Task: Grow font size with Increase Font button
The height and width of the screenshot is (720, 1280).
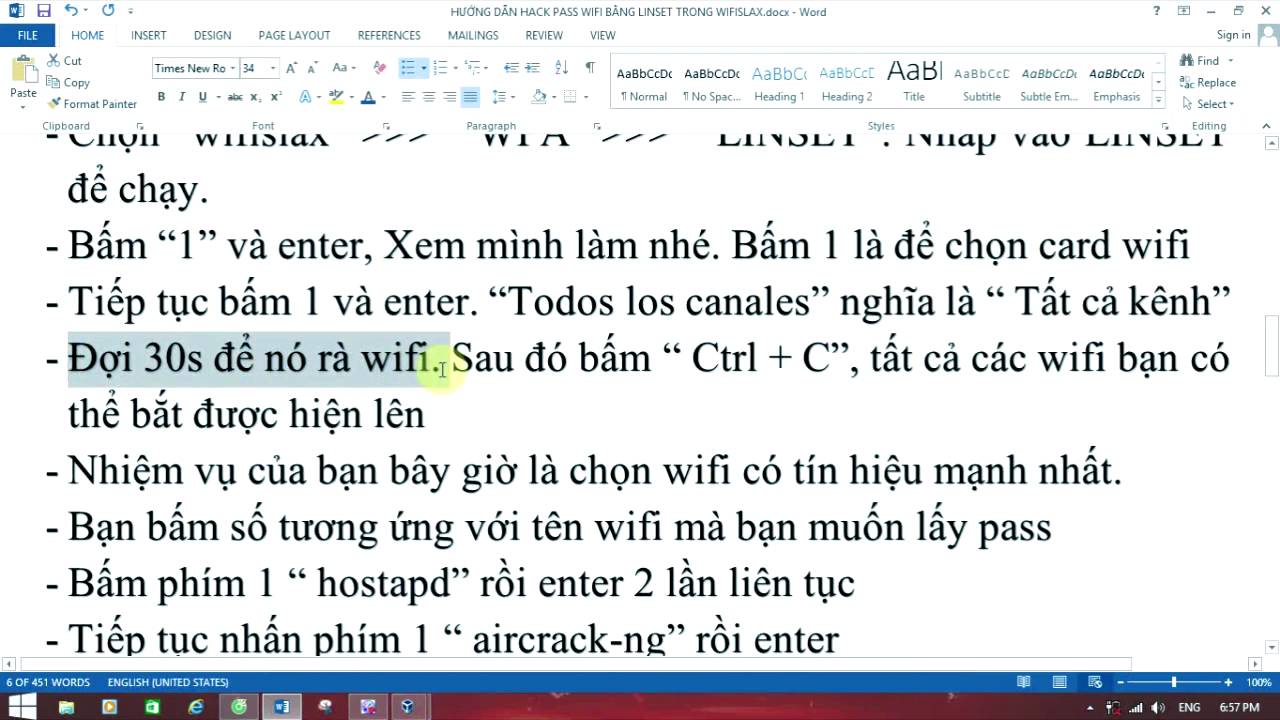Action: (291, 68)
